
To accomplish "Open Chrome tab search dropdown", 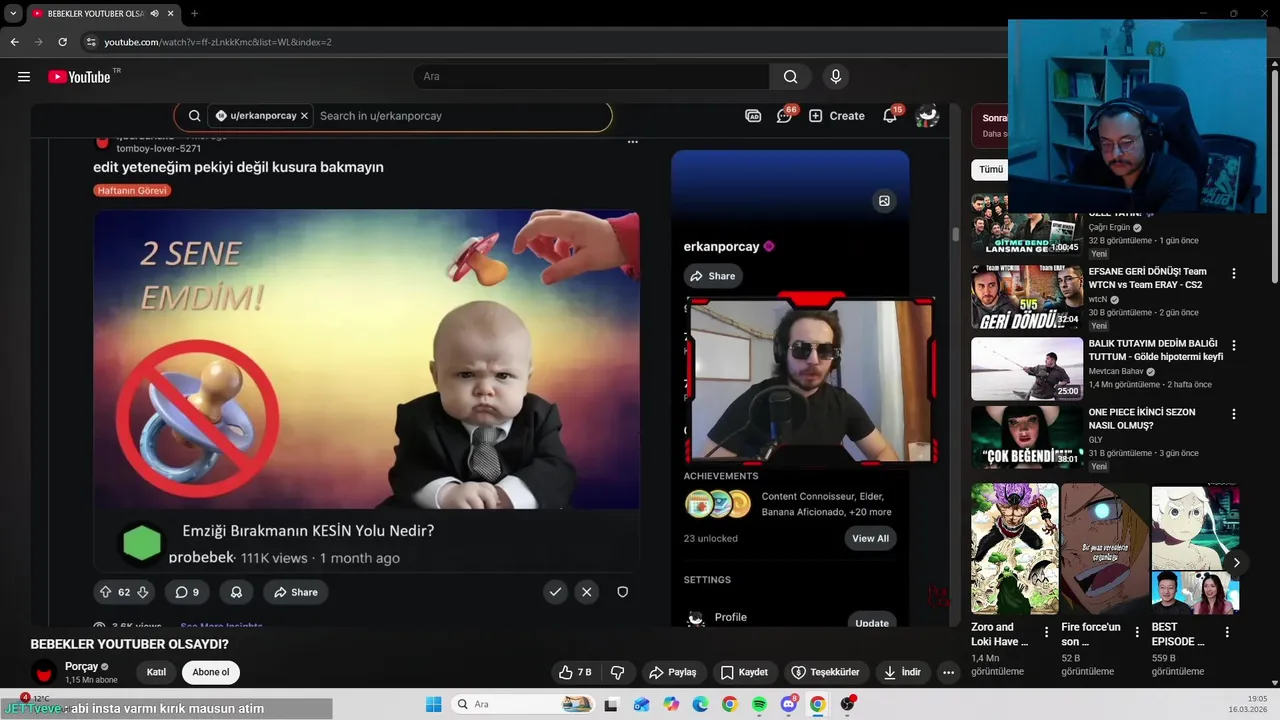I will click(13, 13).
